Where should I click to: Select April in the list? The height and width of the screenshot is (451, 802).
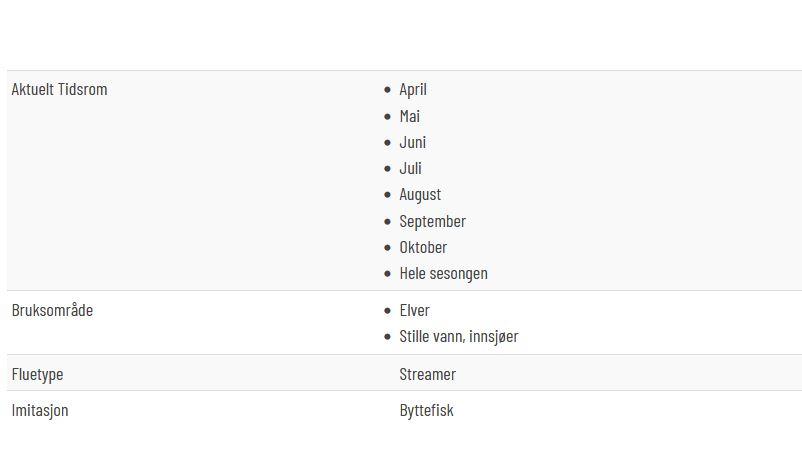pos(413,90)
